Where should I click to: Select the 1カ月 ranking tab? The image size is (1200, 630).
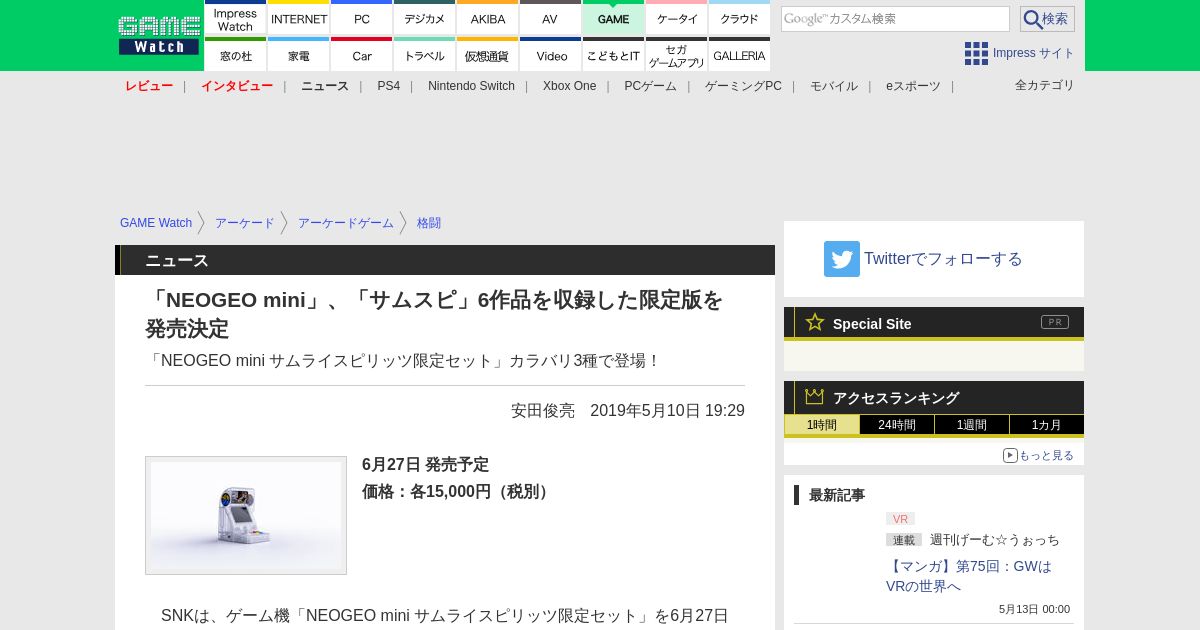point(1047,425)
